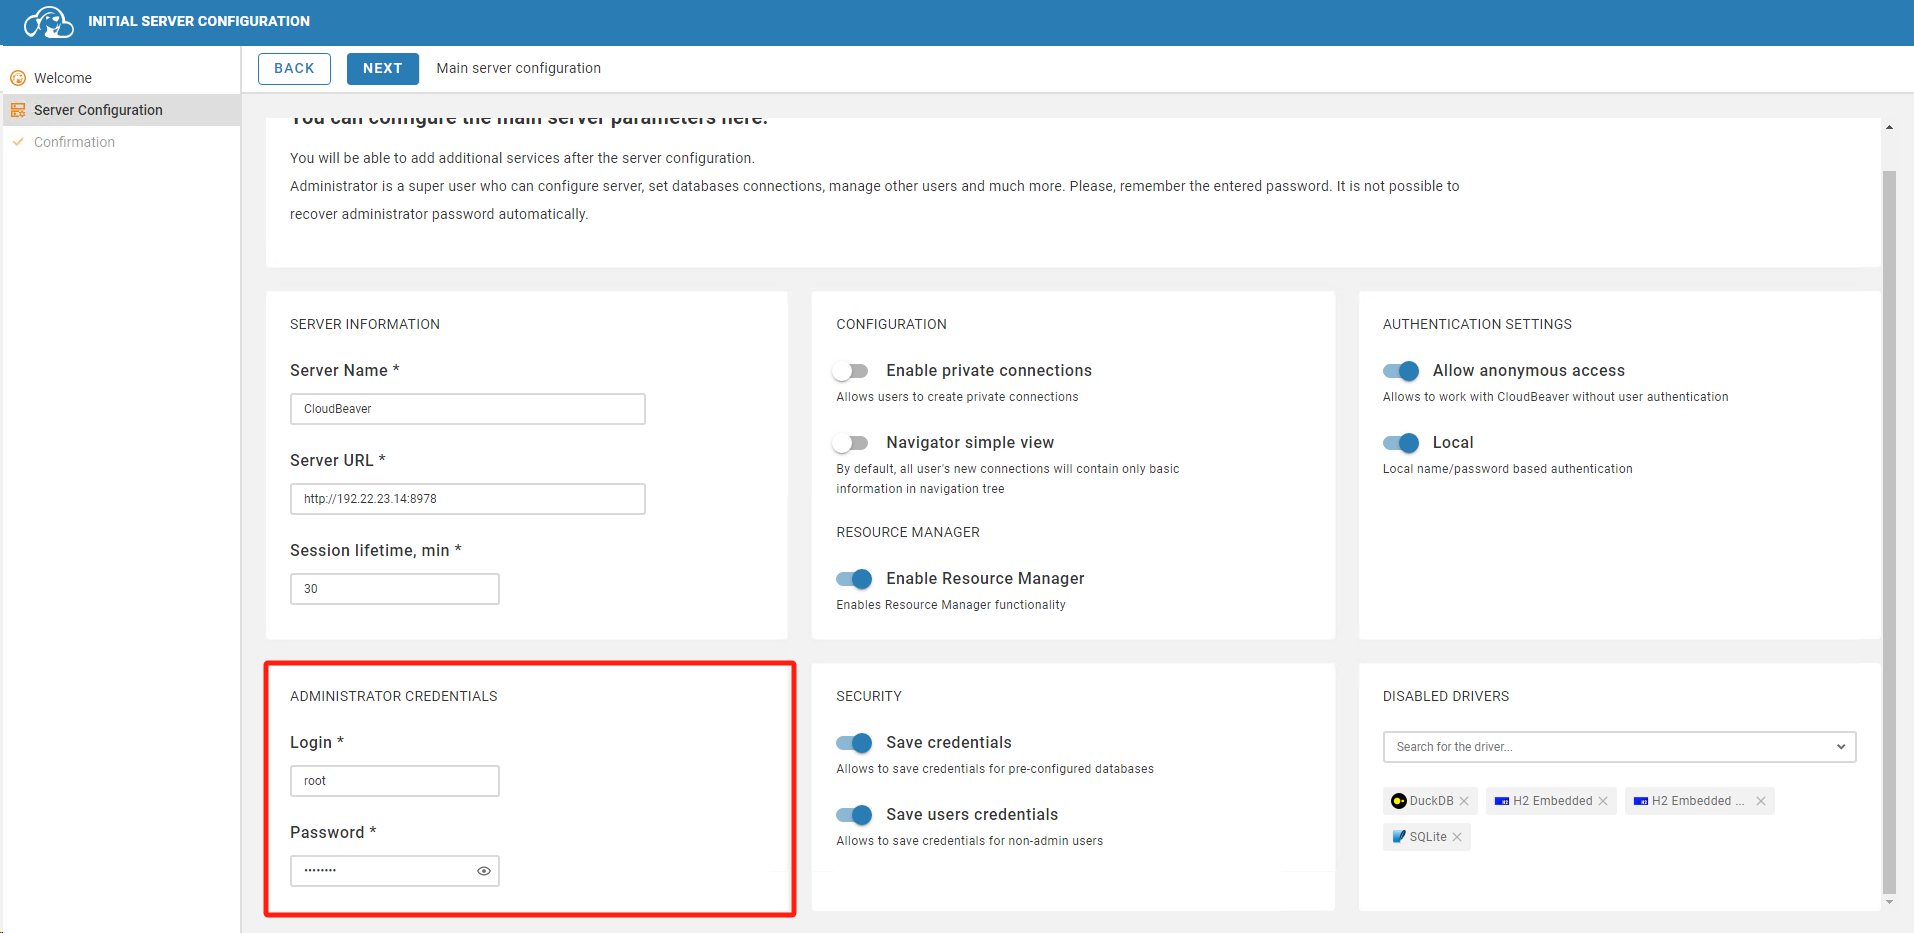
Task: Turn on Navigator simple view
Action: tap(852, 443)
